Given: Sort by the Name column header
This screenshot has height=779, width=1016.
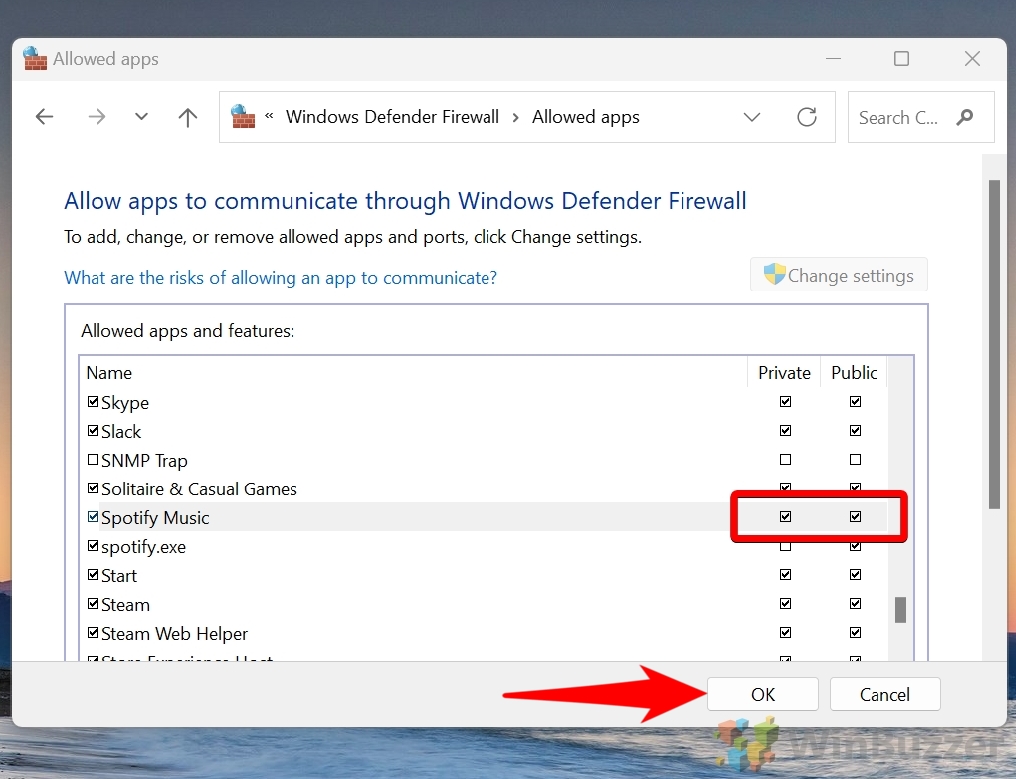Looking at the screenshot, I should (109, 373).
